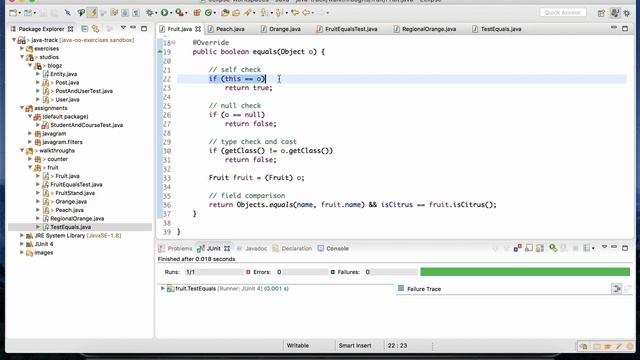Click the New Java Class toolbar icon
This screenshot has width=640, height=360.
click(208, 13)
